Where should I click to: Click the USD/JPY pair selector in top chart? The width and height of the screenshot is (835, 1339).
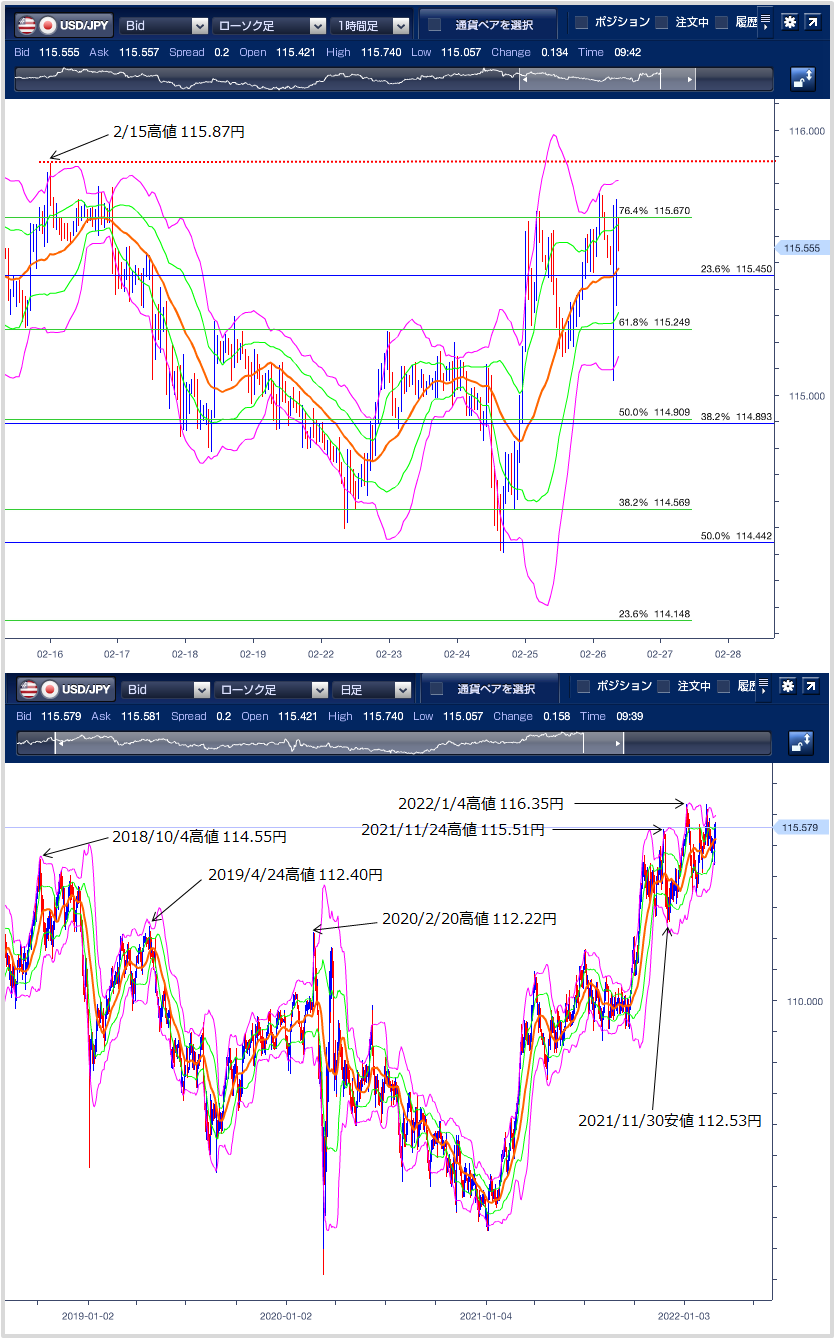pos(64,25)
